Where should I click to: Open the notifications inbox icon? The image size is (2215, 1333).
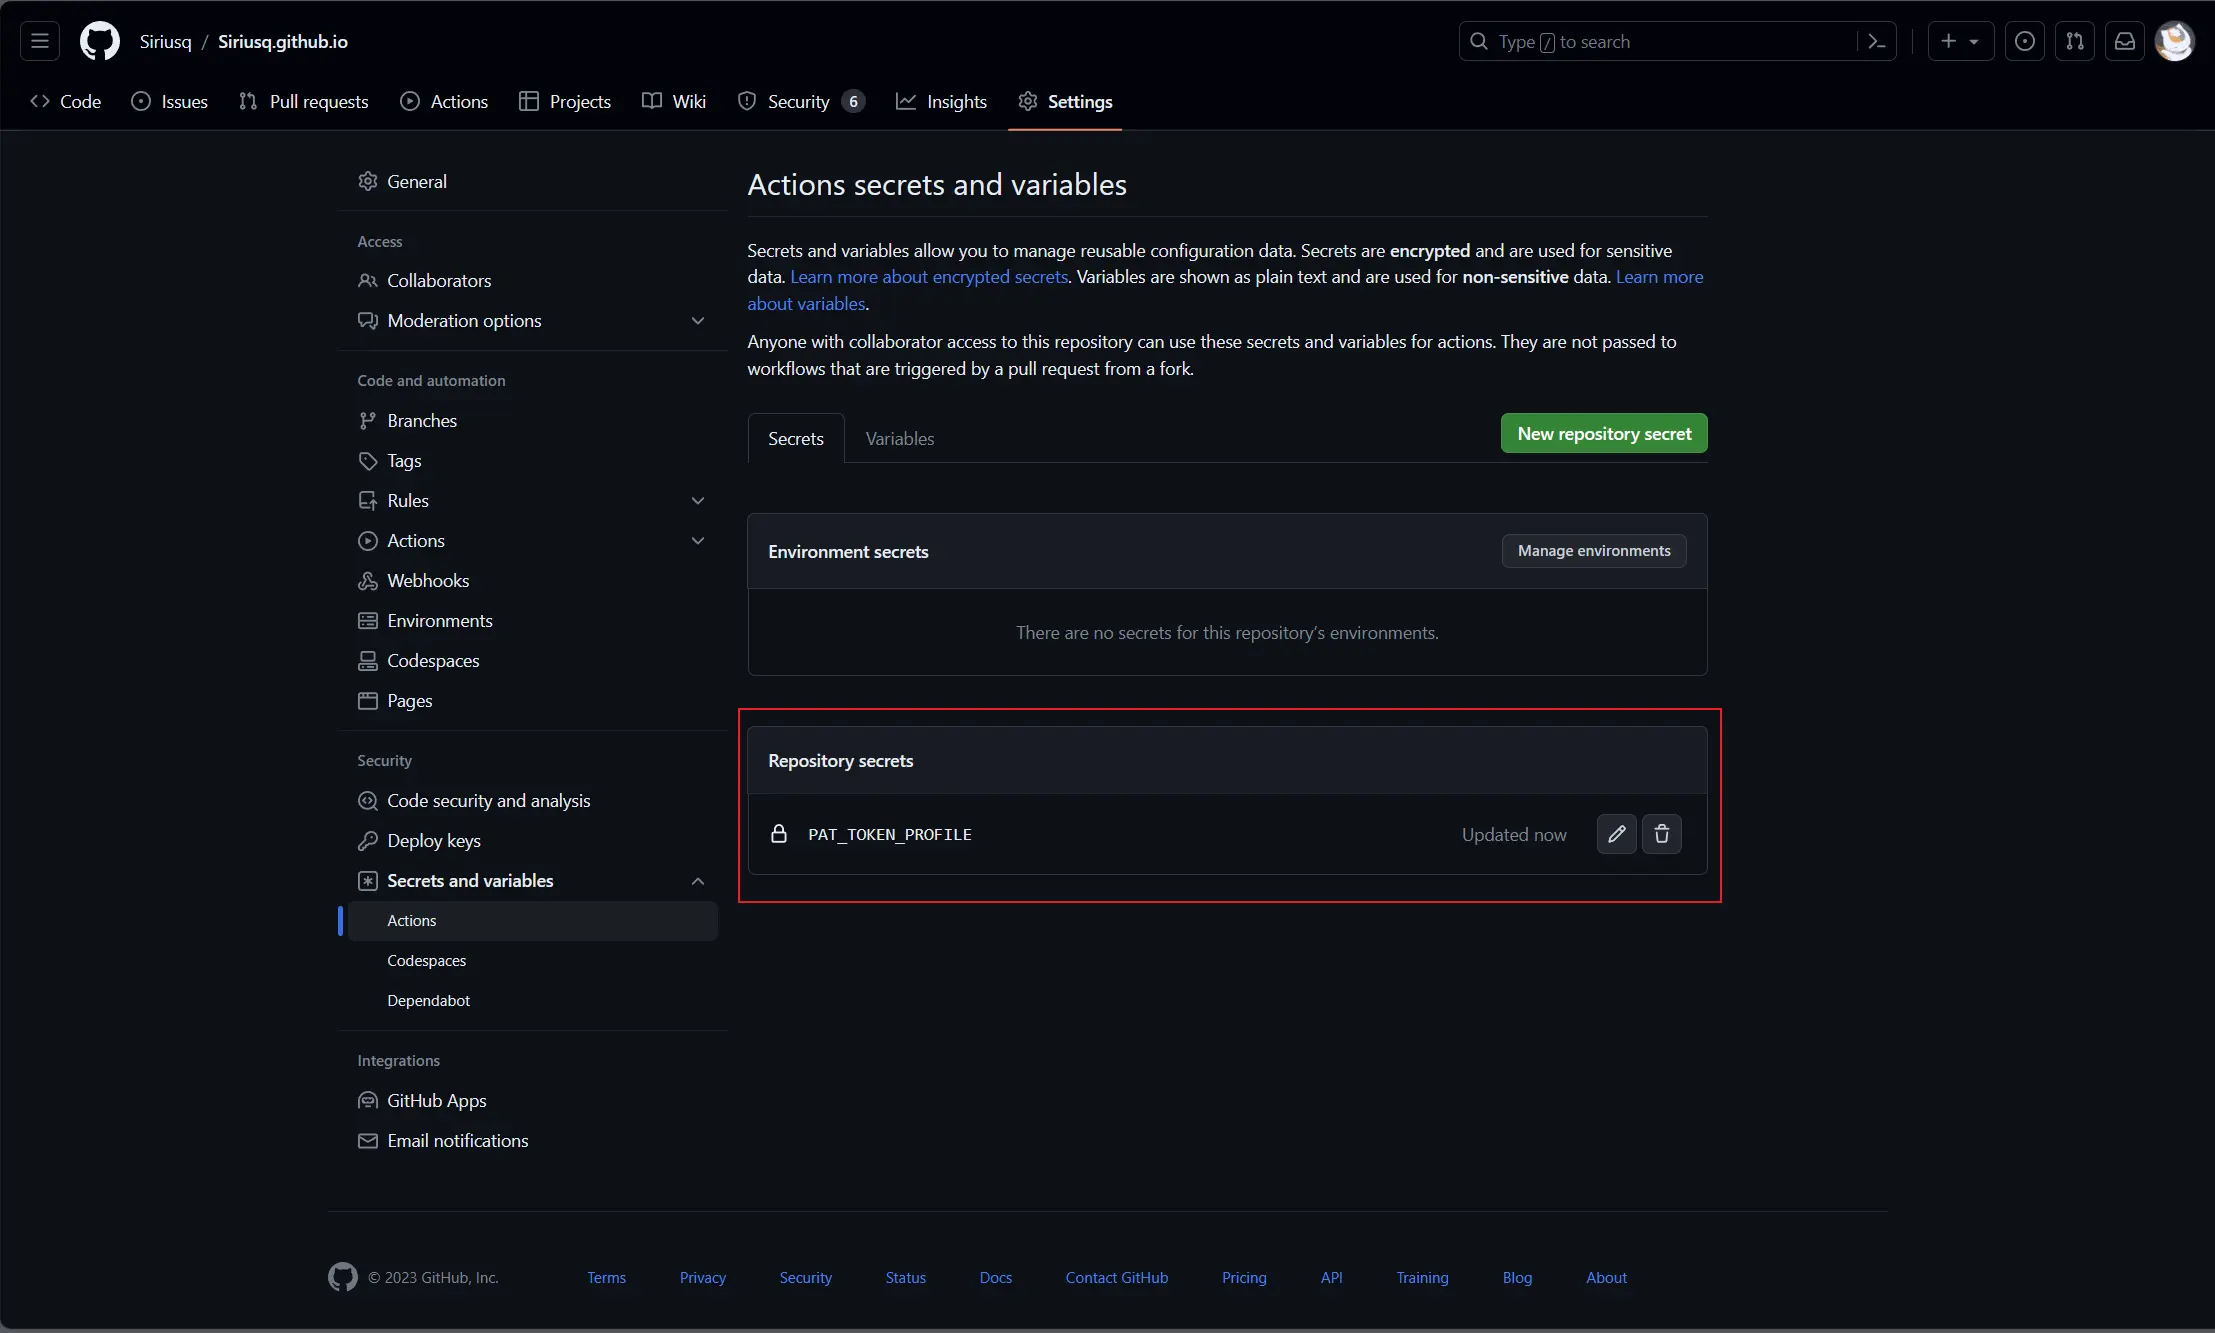click(x=2125, y=41)
